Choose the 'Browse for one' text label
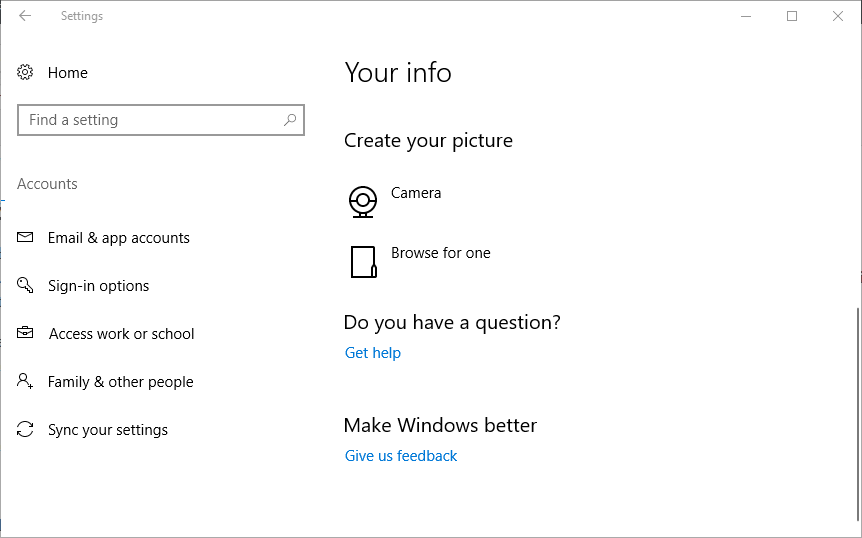The image size is (862, 538). click(x=440, y=253)
